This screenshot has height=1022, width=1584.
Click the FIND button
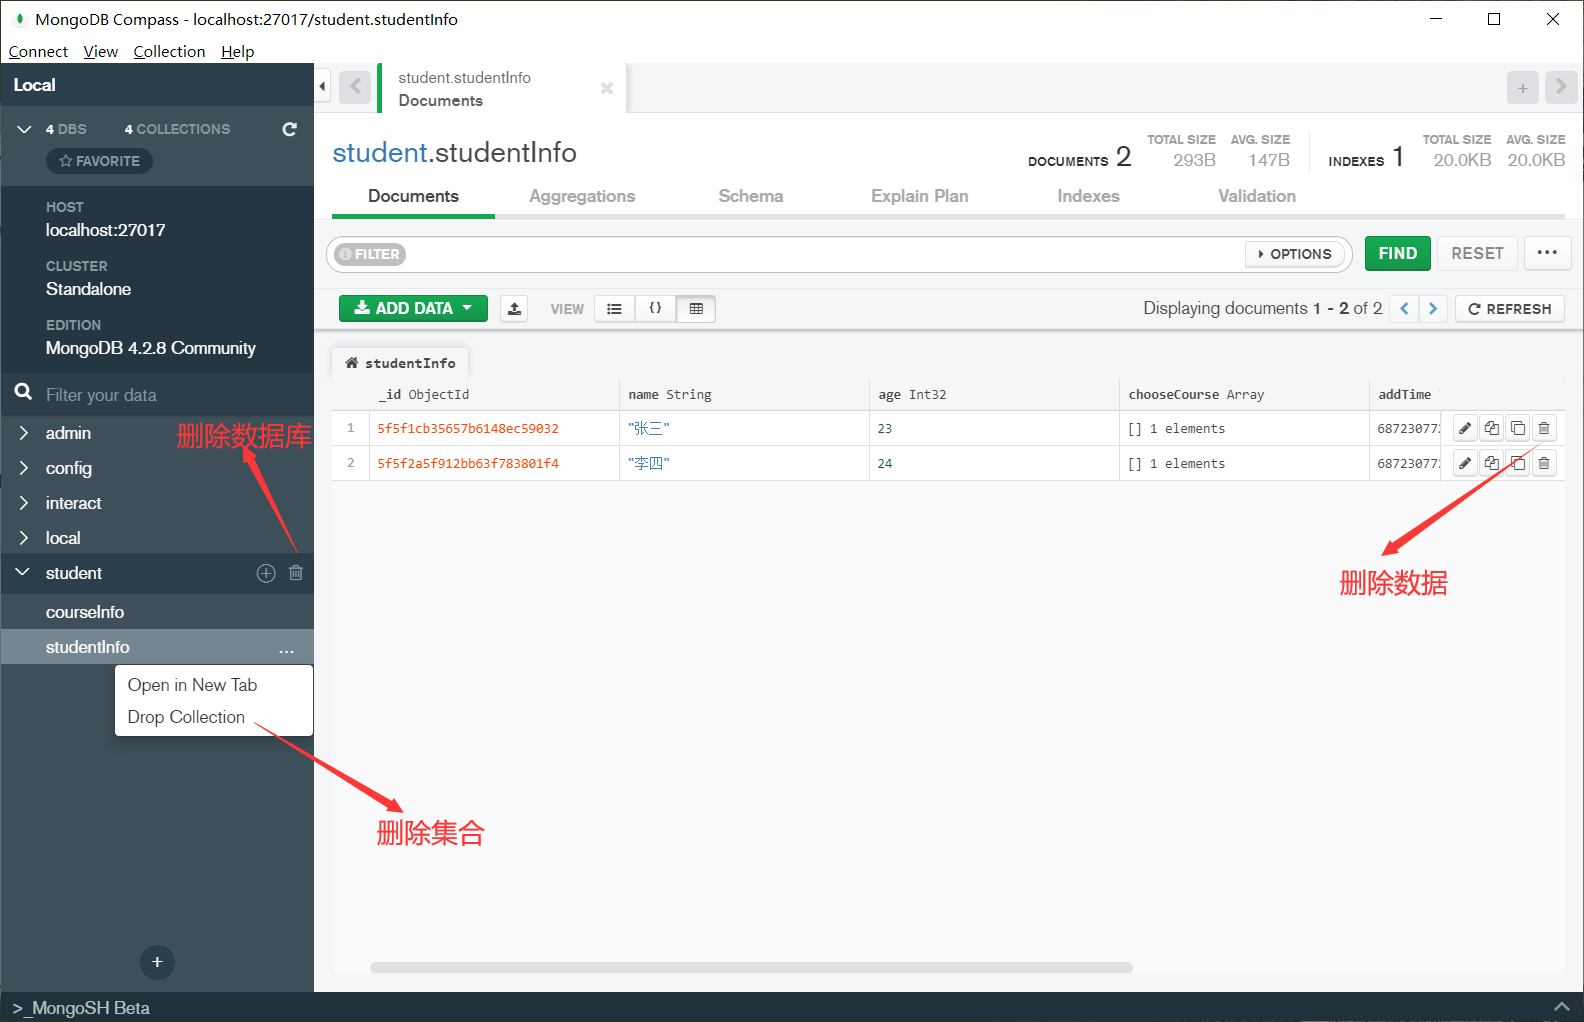pos(1397,253)
